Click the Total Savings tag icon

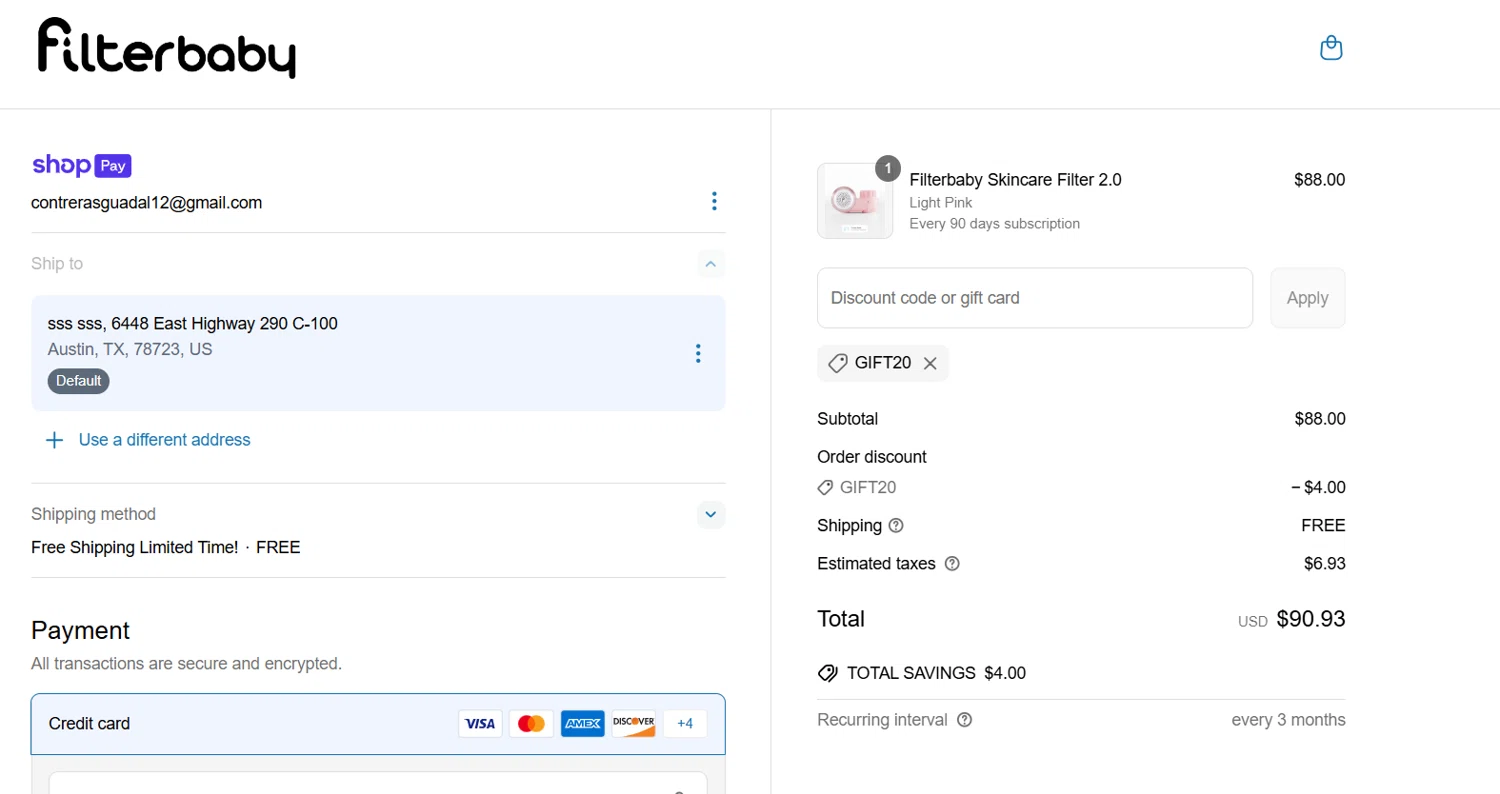tap(827, 673)
